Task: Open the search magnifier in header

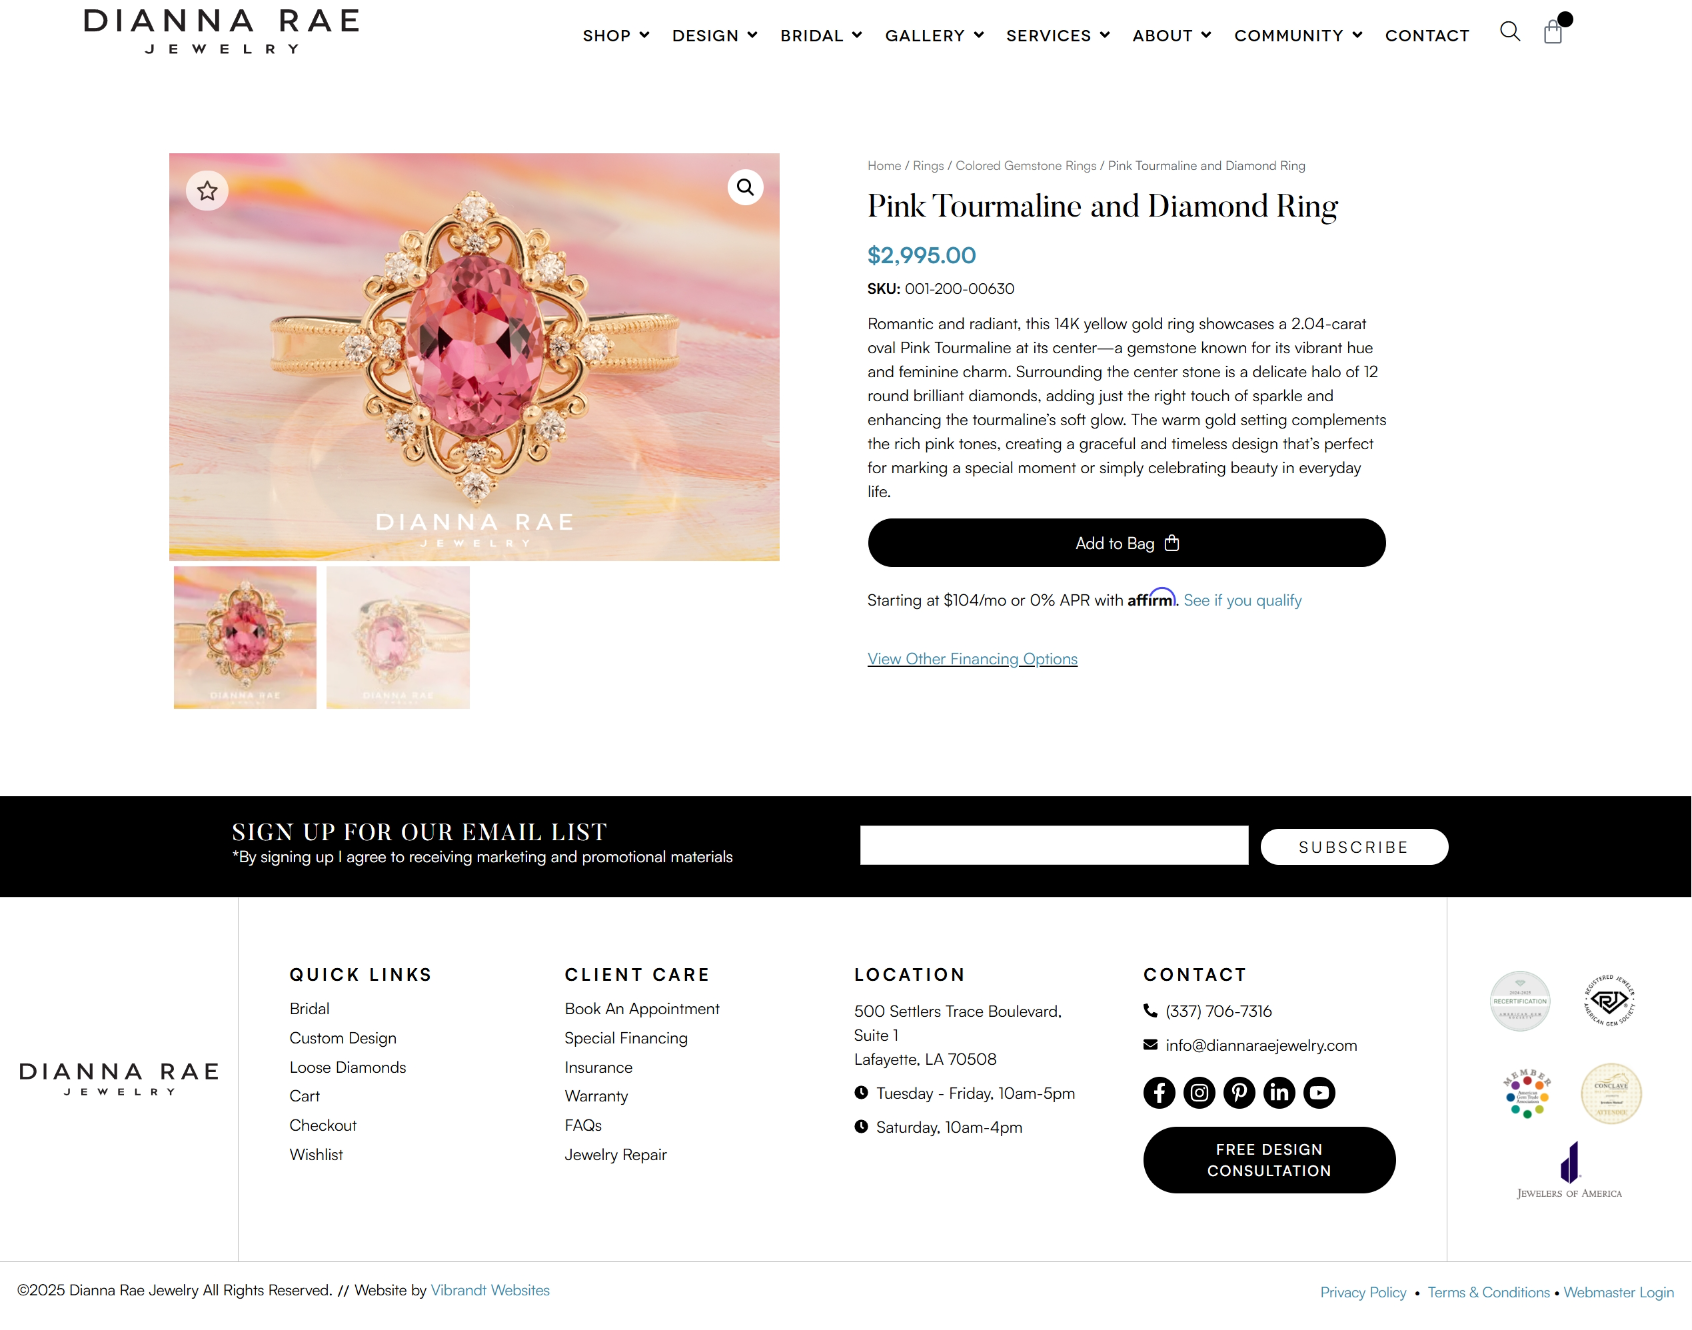Action: pos(1510,32)
